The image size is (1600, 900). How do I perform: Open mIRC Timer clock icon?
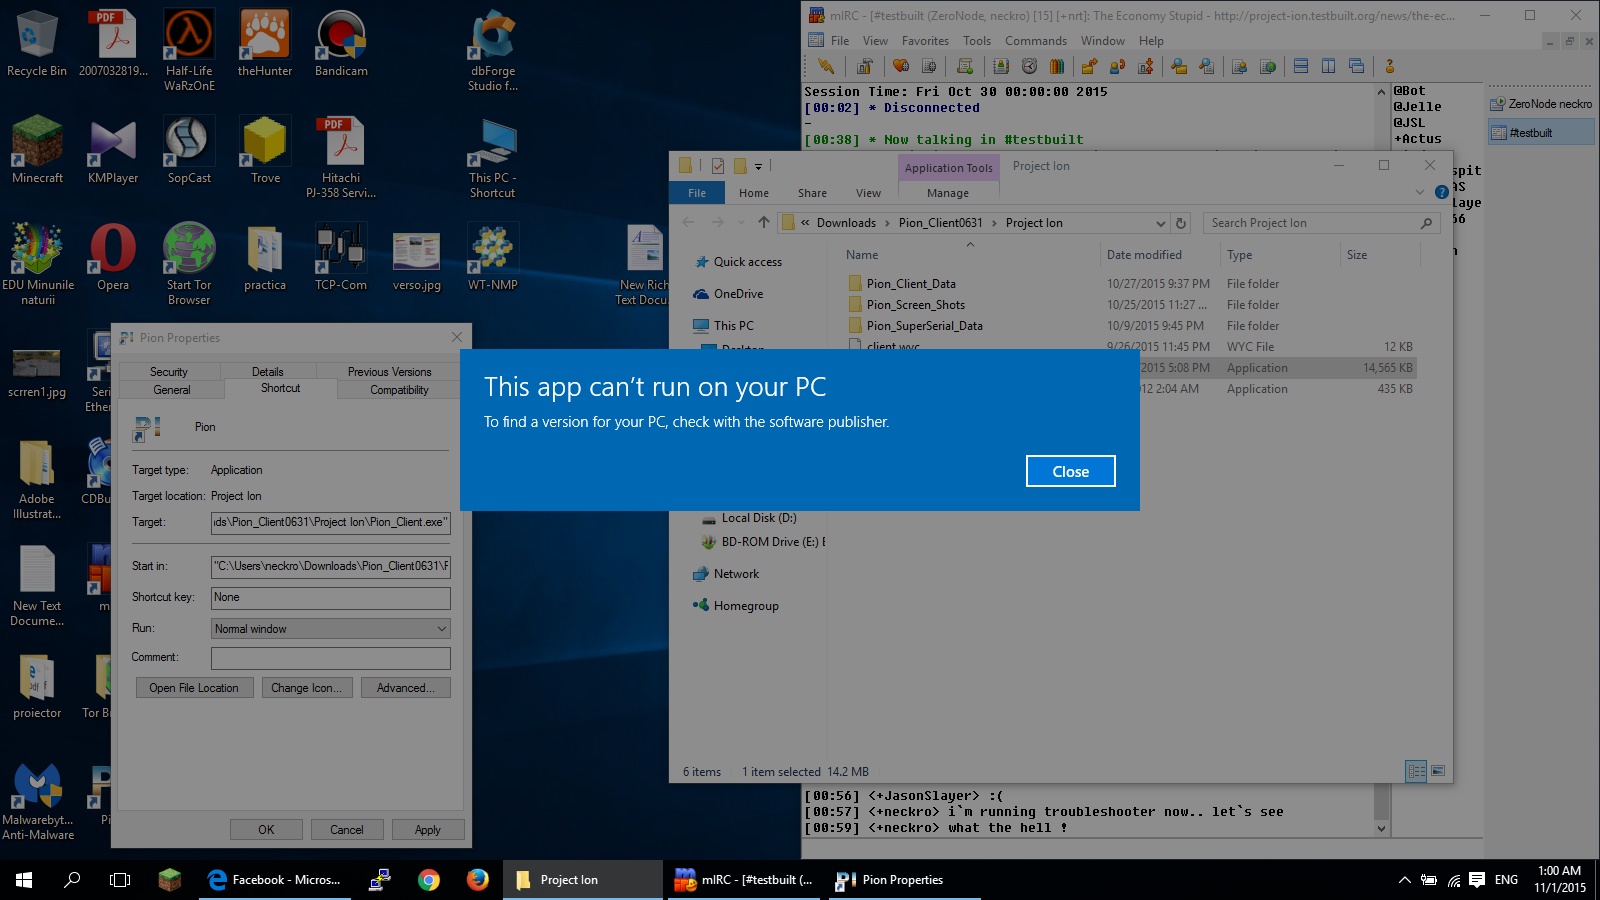[x=1029, y=66]
